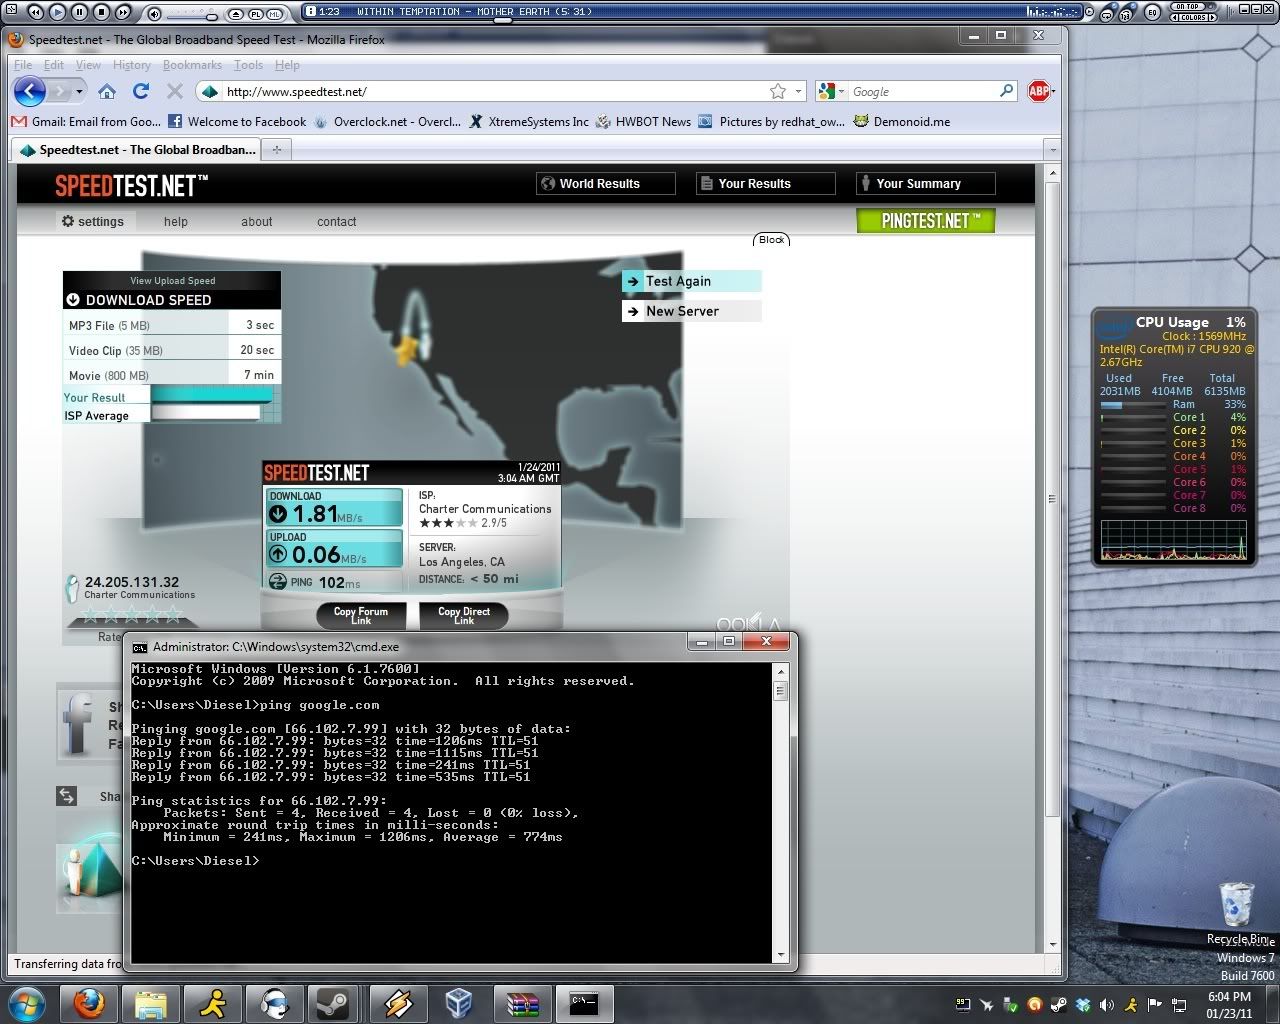
Task: Click Dropbox icon in system tray
Action: 1083,1005
